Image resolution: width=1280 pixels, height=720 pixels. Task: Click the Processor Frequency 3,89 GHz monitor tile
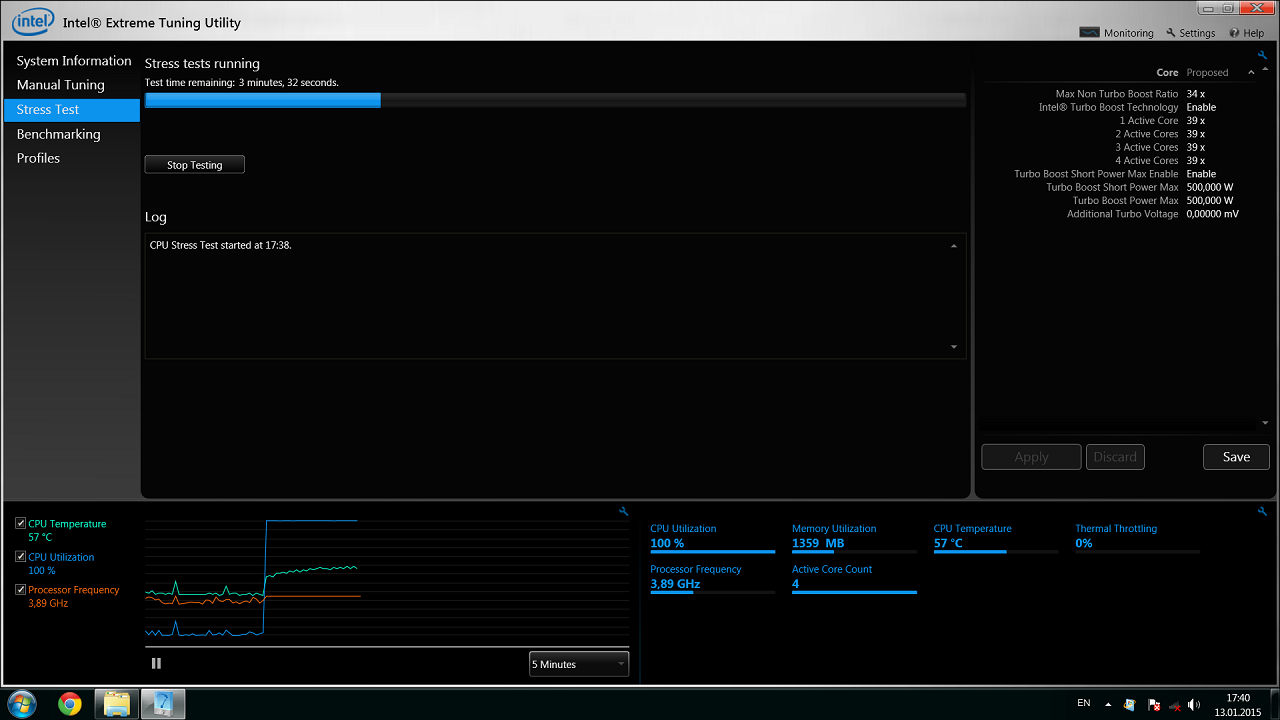pyautogui.click(x=712, y=578)
